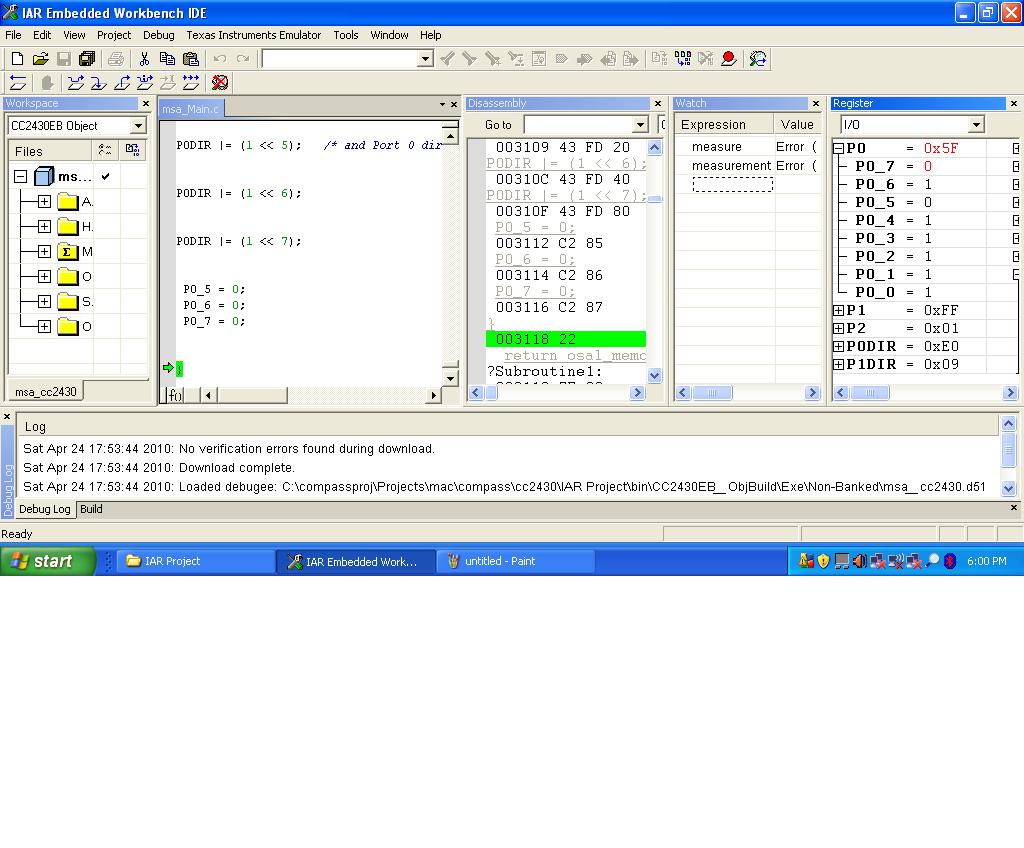Click the workspace build status column icon

point(133,150)
